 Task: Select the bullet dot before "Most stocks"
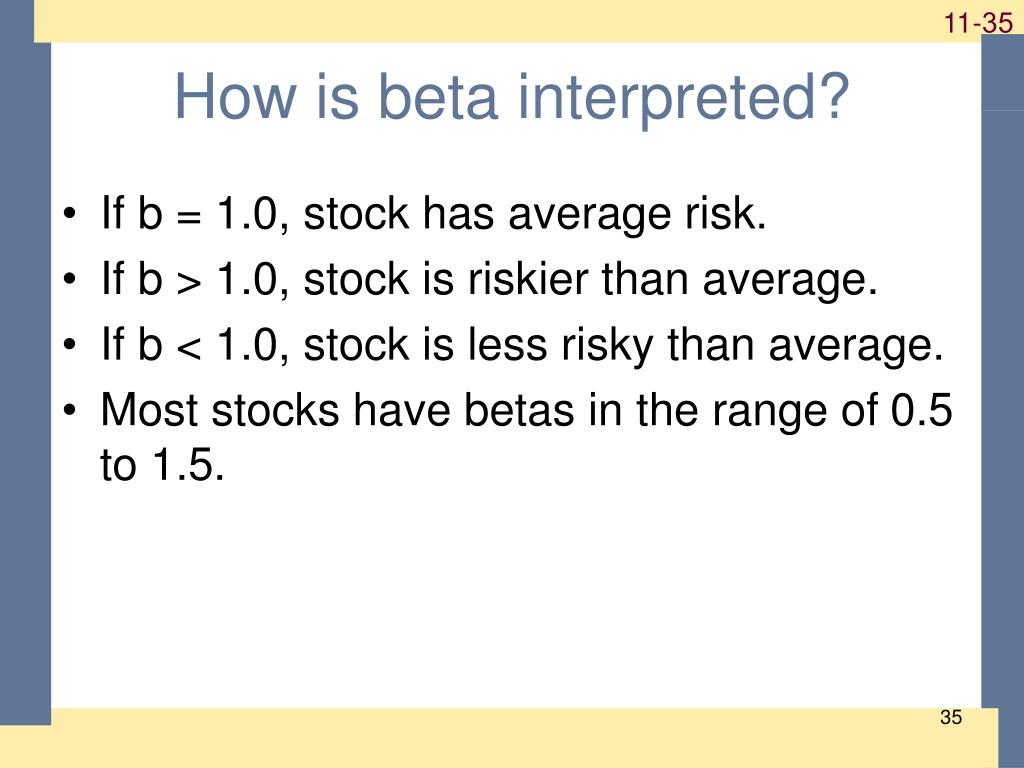(70, 411)
